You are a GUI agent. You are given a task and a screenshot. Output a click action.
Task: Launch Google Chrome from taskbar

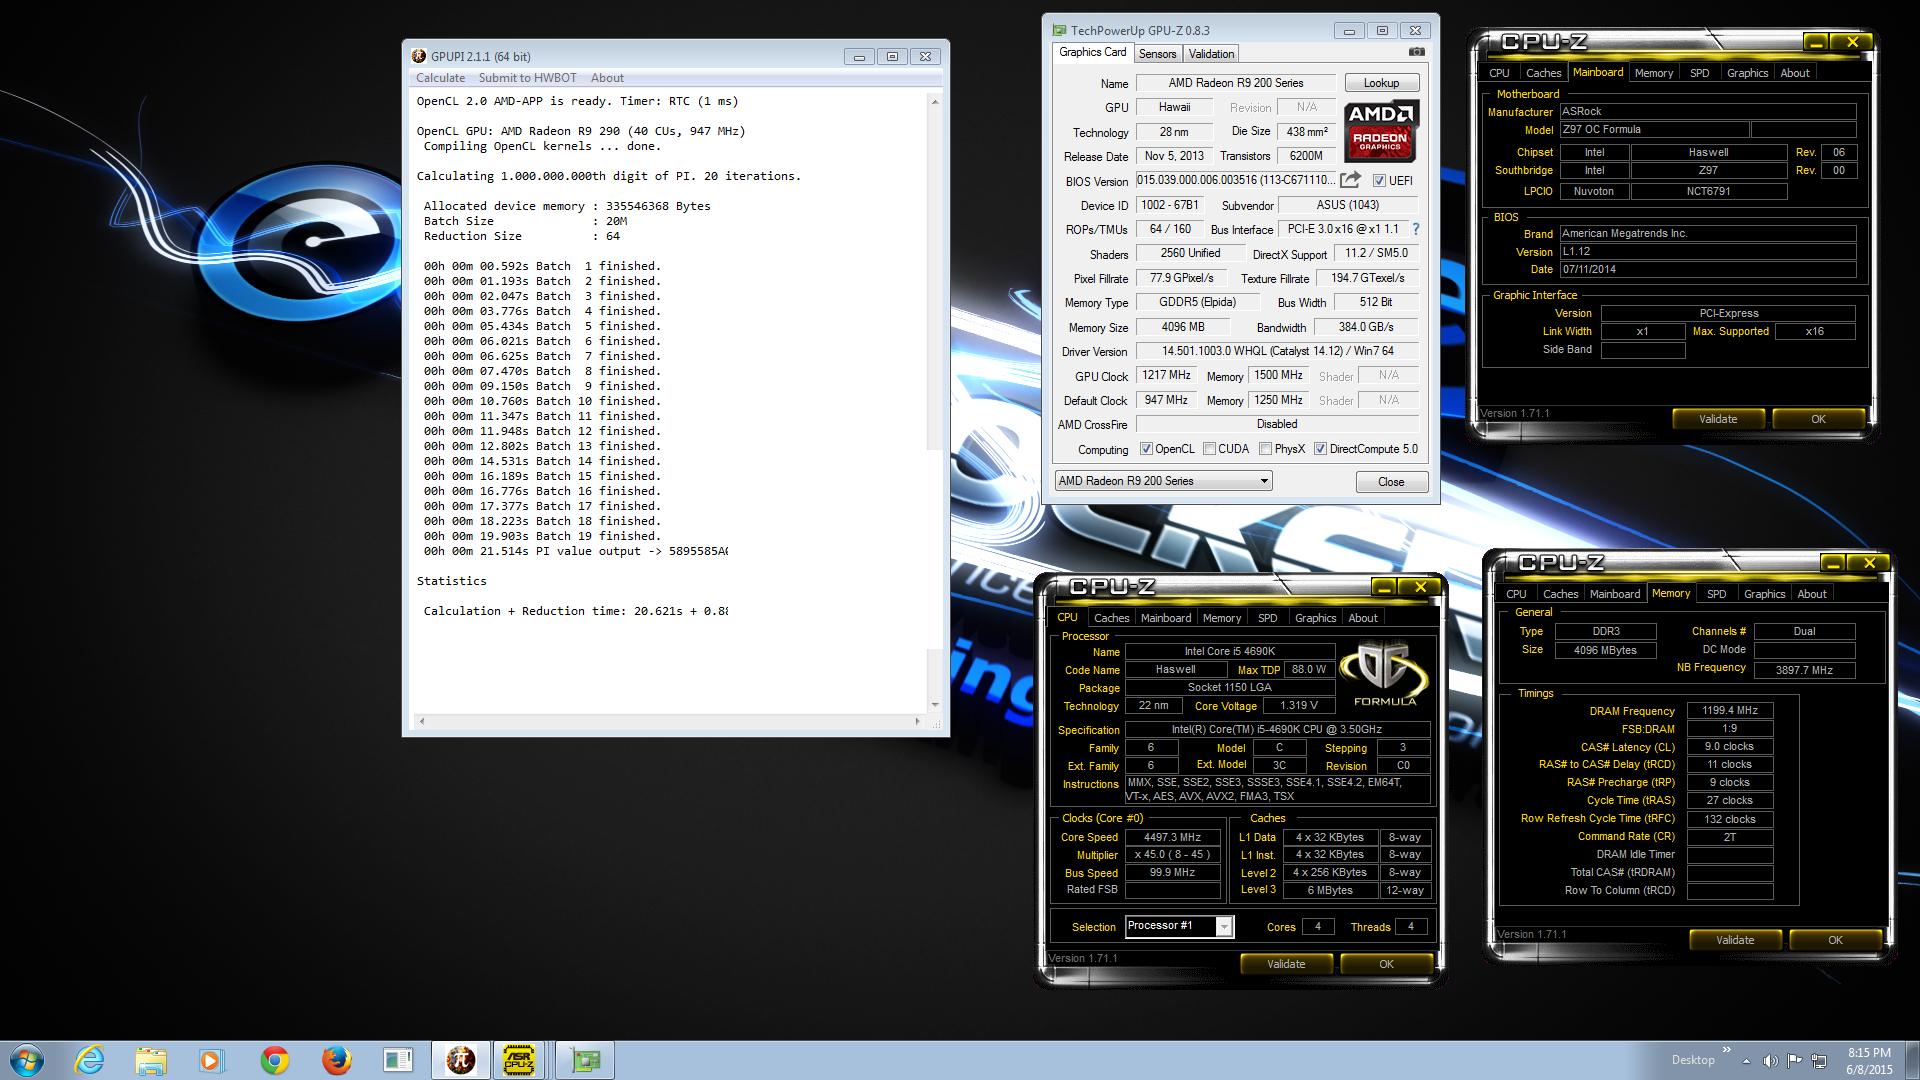(x=275, y=1060)
